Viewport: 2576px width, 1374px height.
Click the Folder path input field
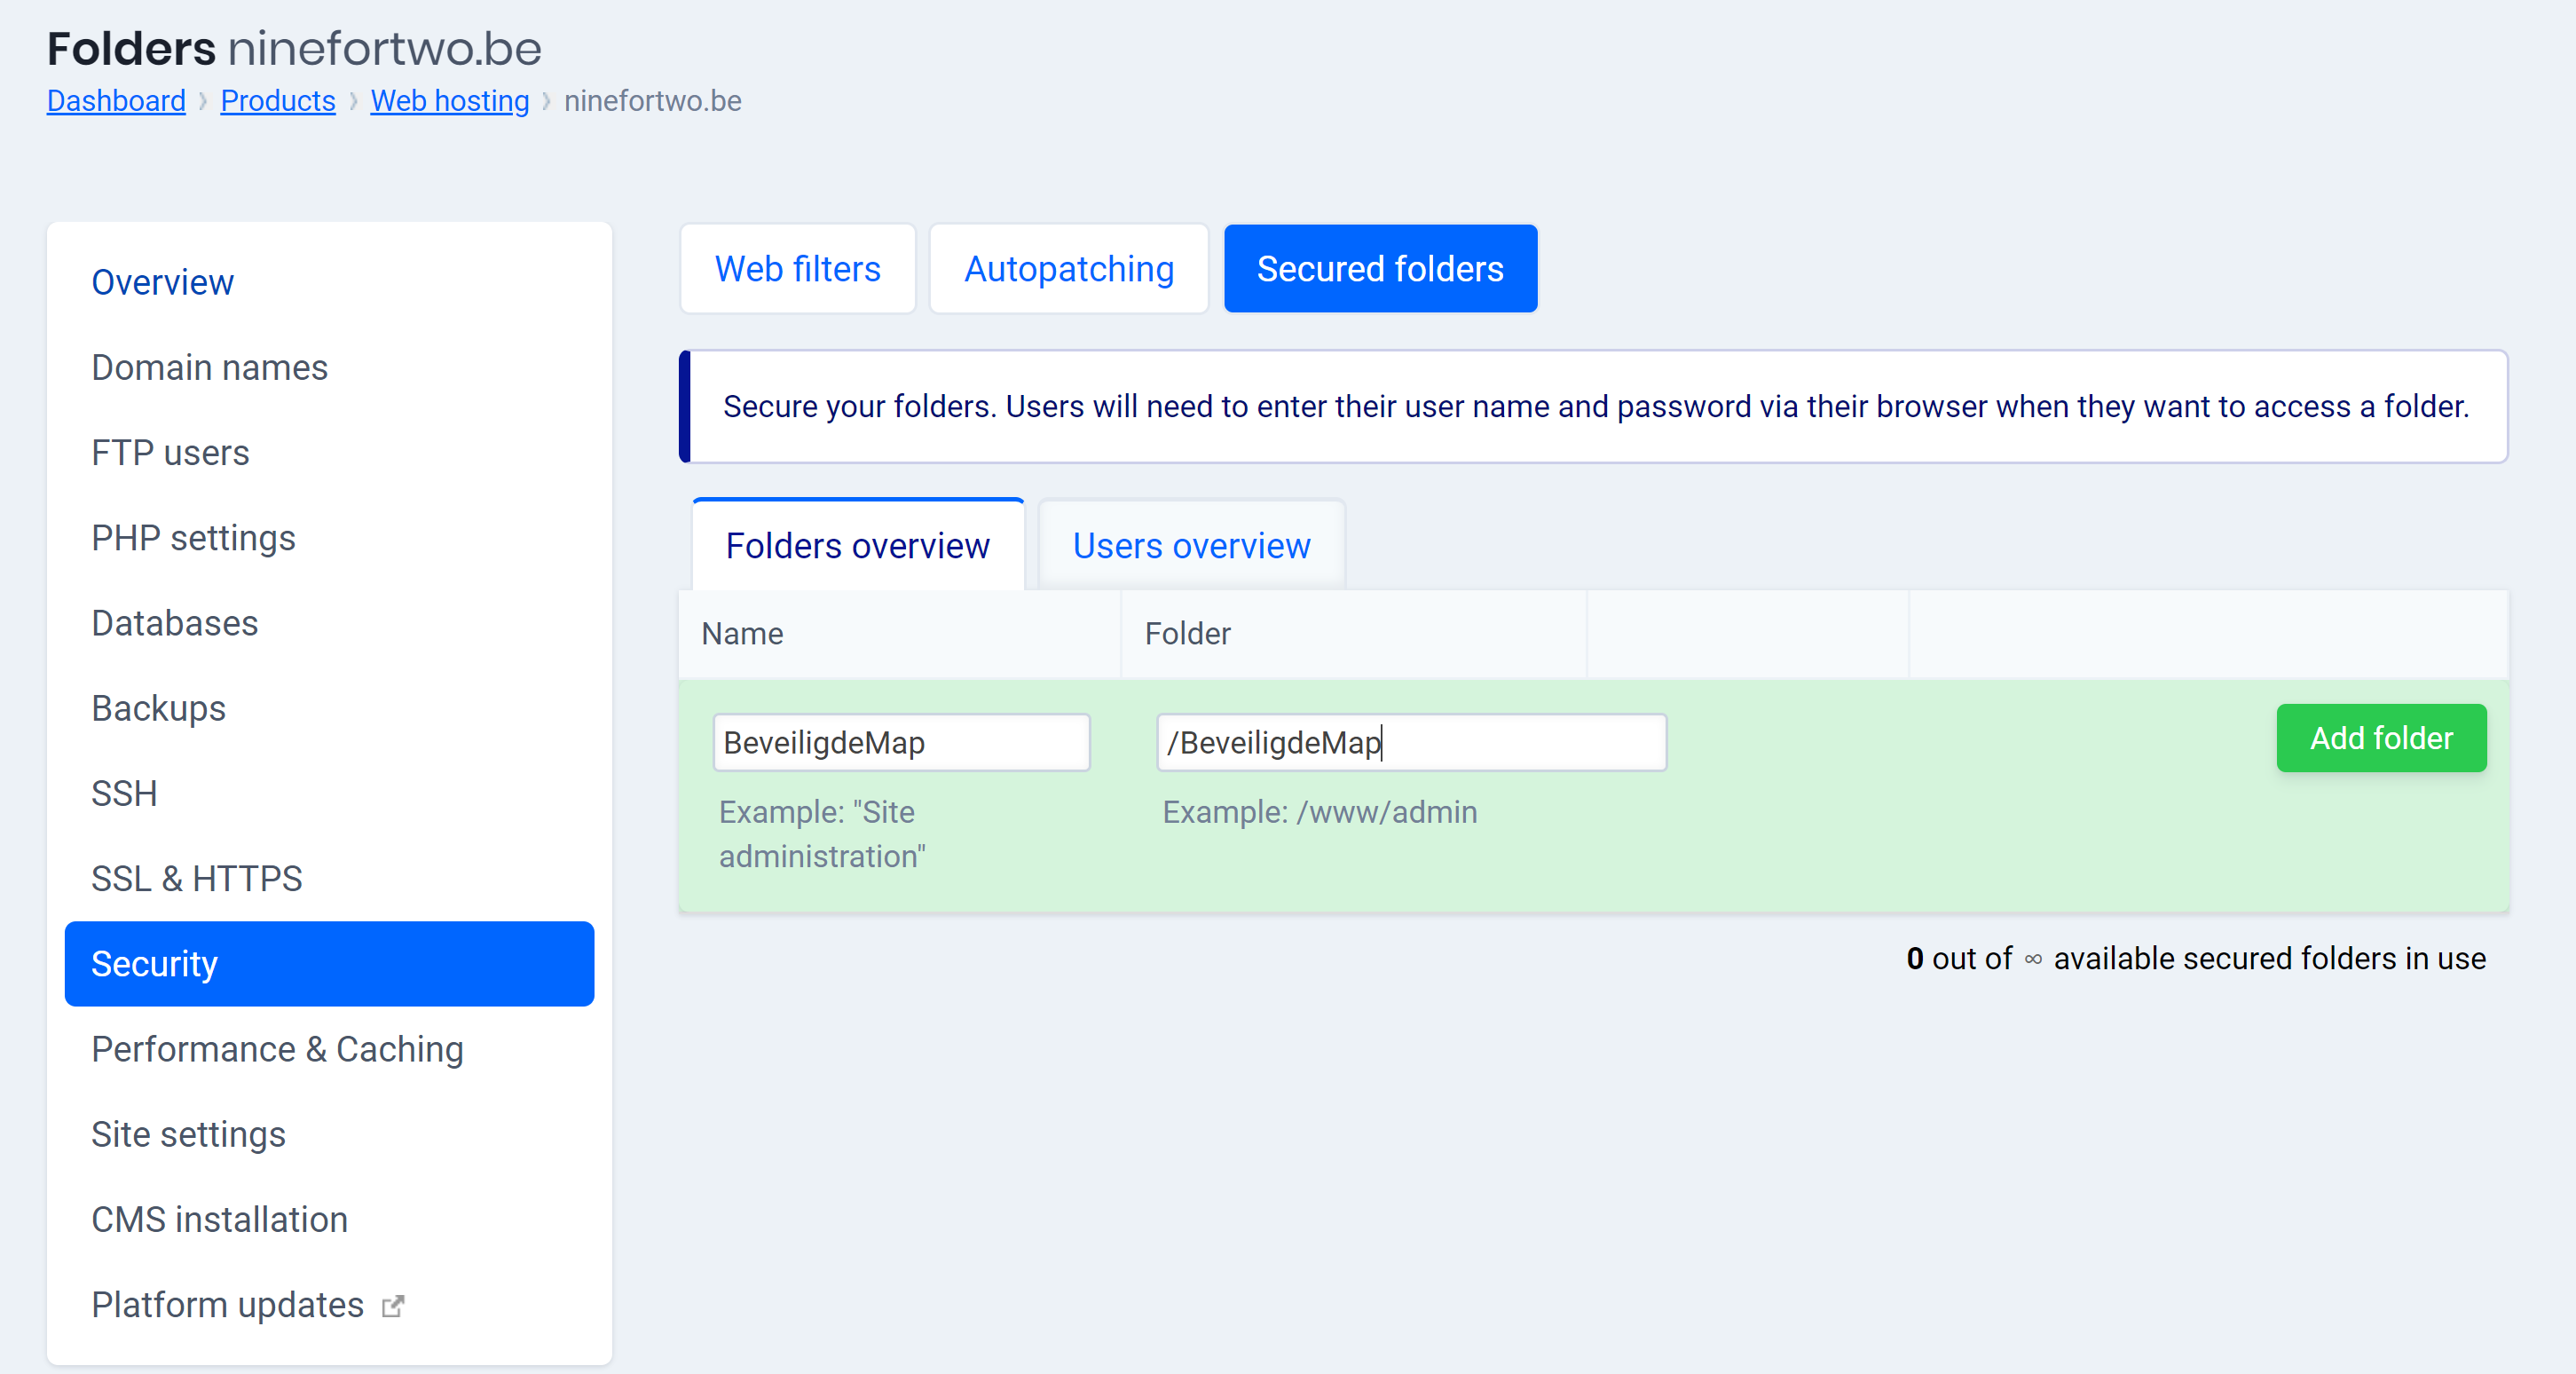[1410, 743]
